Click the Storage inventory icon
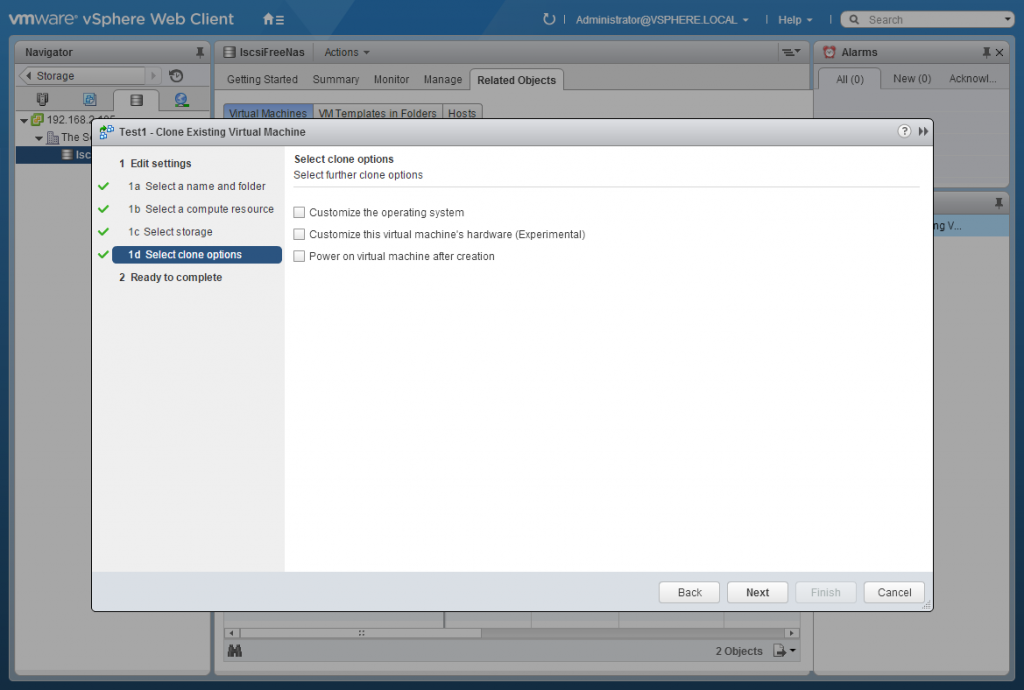This screenshot has height=690, width=1024. click(x=136, y=100)
